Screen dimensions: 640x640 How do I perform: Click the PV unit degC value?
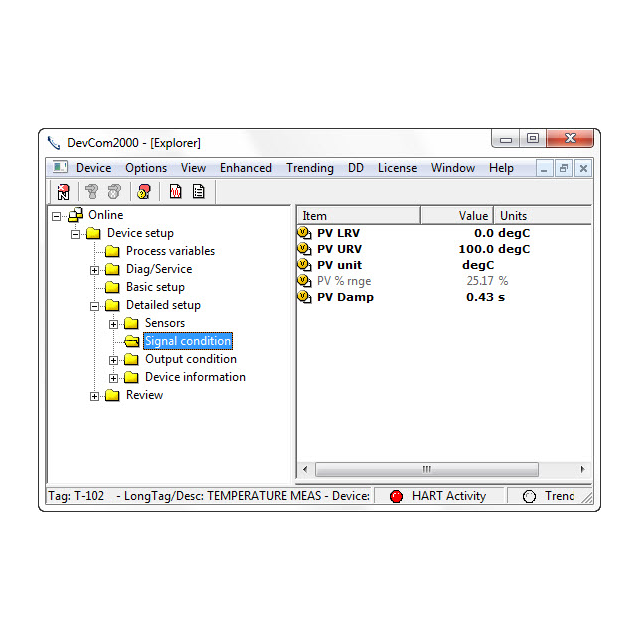[x=478, y=265]
